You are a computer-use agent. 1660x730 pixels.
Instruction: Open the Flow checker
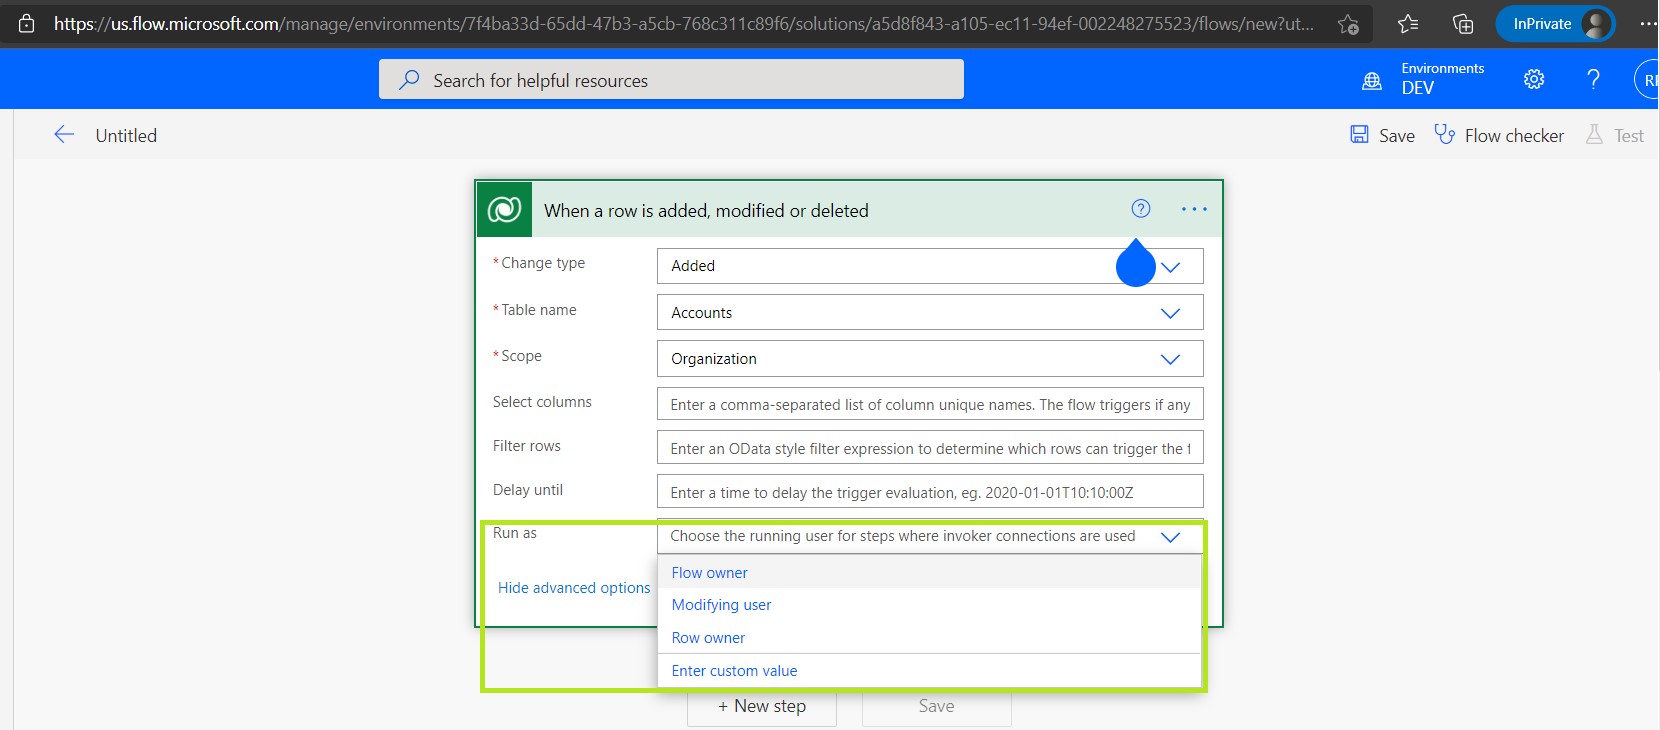coord(1499,135)
